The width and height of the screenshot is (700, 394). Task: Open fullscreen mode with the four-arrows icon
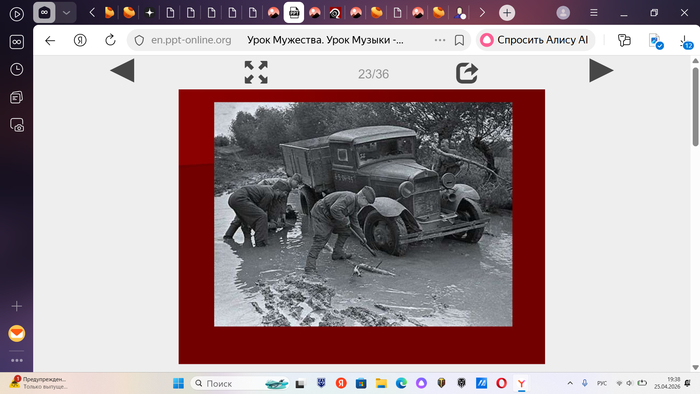pos(256,72)
